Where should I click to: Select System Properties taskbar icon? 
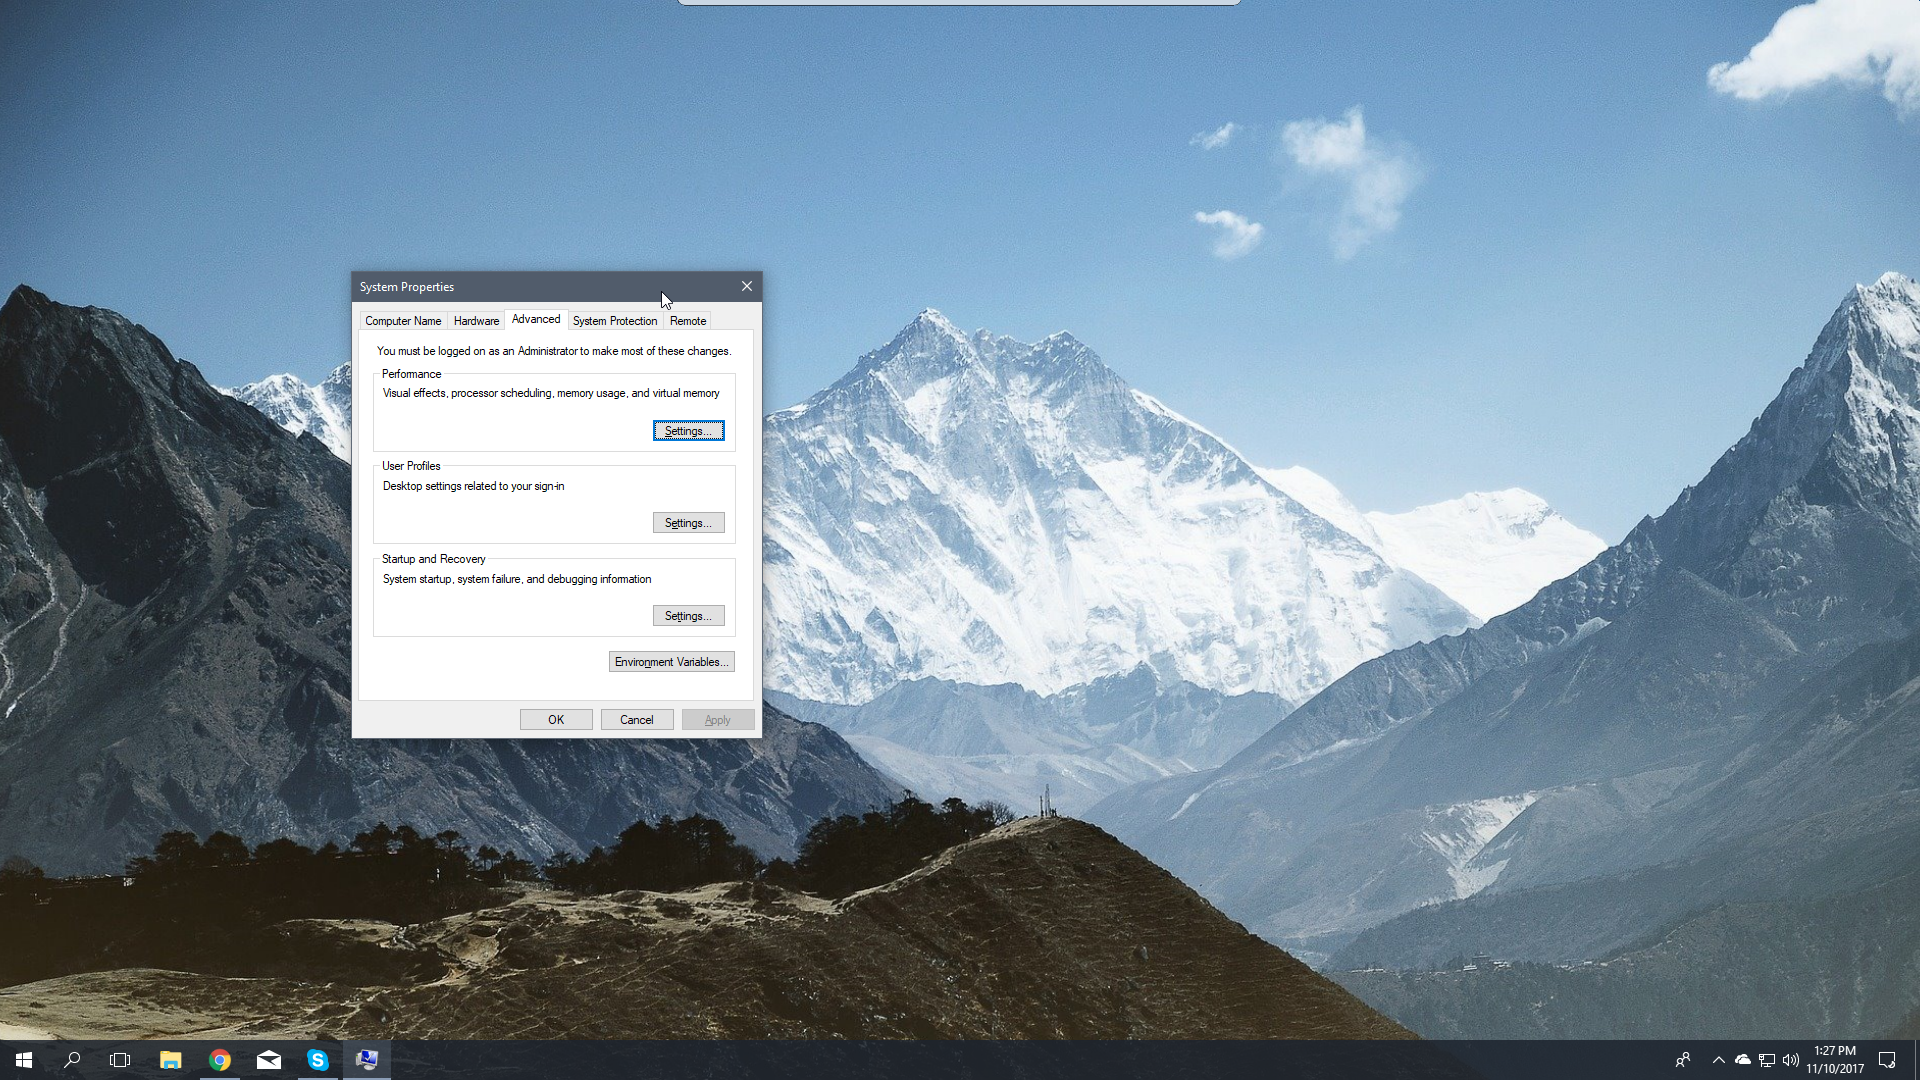pos(367,1060)
